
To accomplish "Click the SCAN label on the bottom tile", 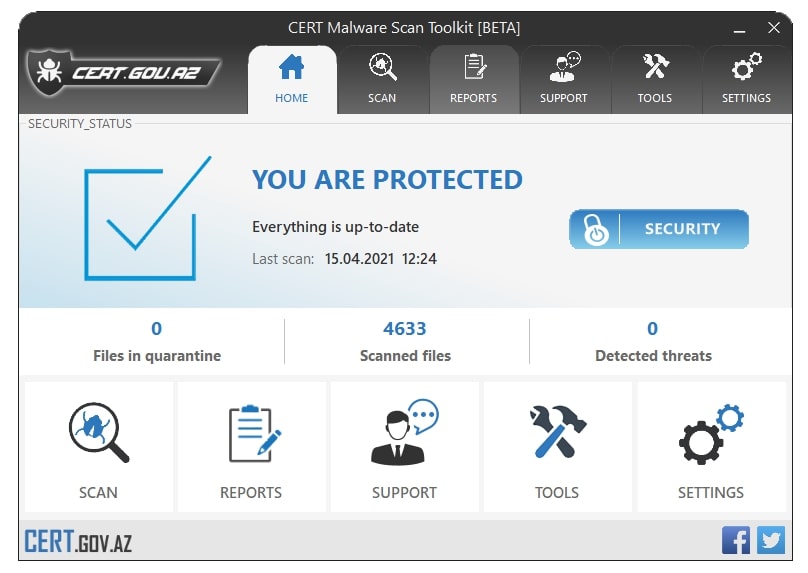I will click(x=98, y=493).
